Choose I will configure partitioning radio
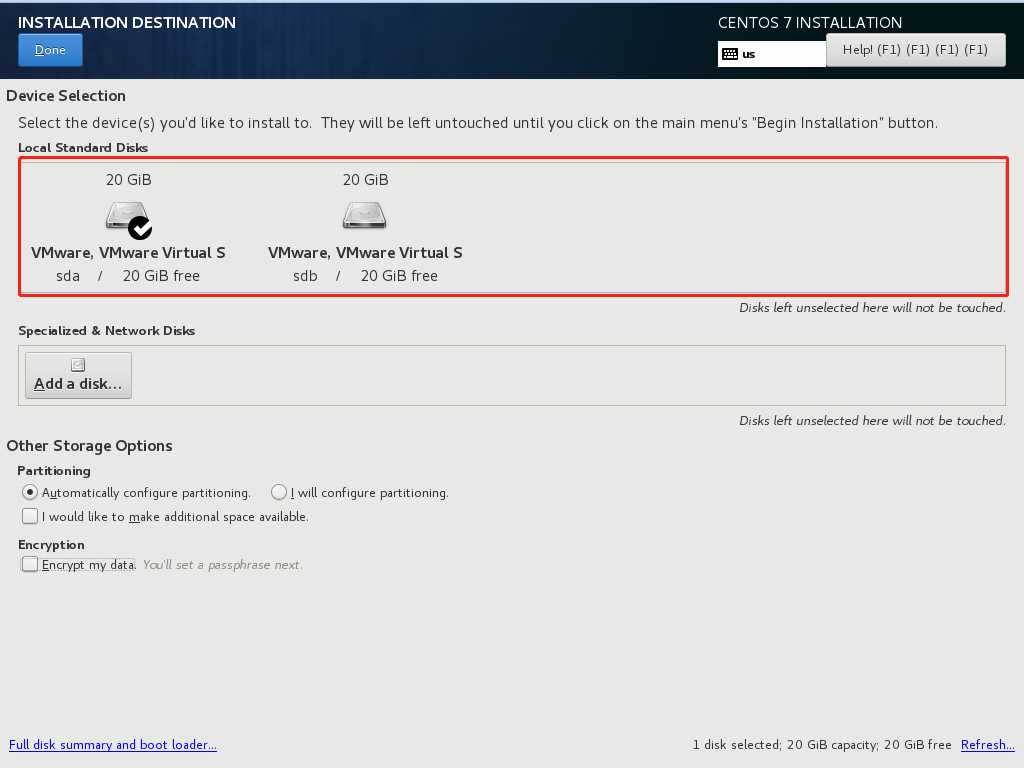 pyautogui.click(x=279, y=492)
